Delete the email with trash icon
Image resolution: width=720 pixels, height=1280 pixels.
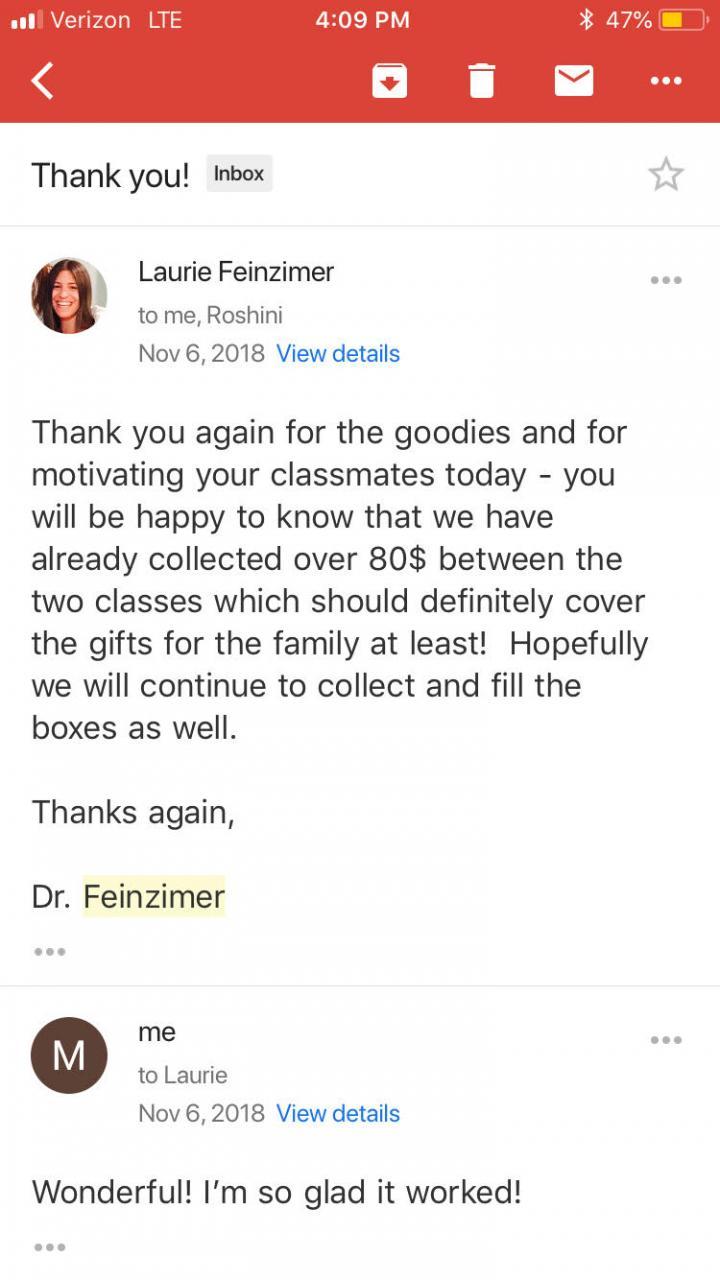point(482,80)
